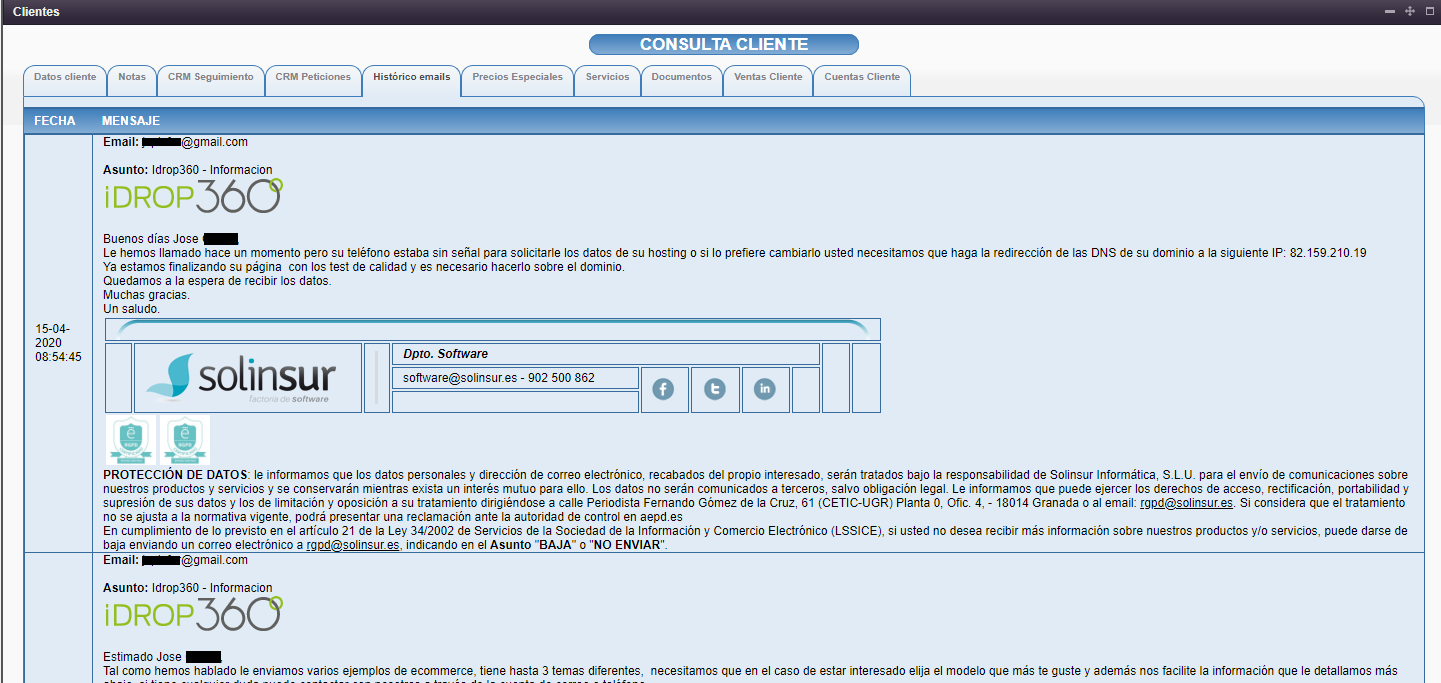The height and width of the screenshot is (683, 1441).
Task: Click the 'Un saludo.' line
Action: [132, 309]
